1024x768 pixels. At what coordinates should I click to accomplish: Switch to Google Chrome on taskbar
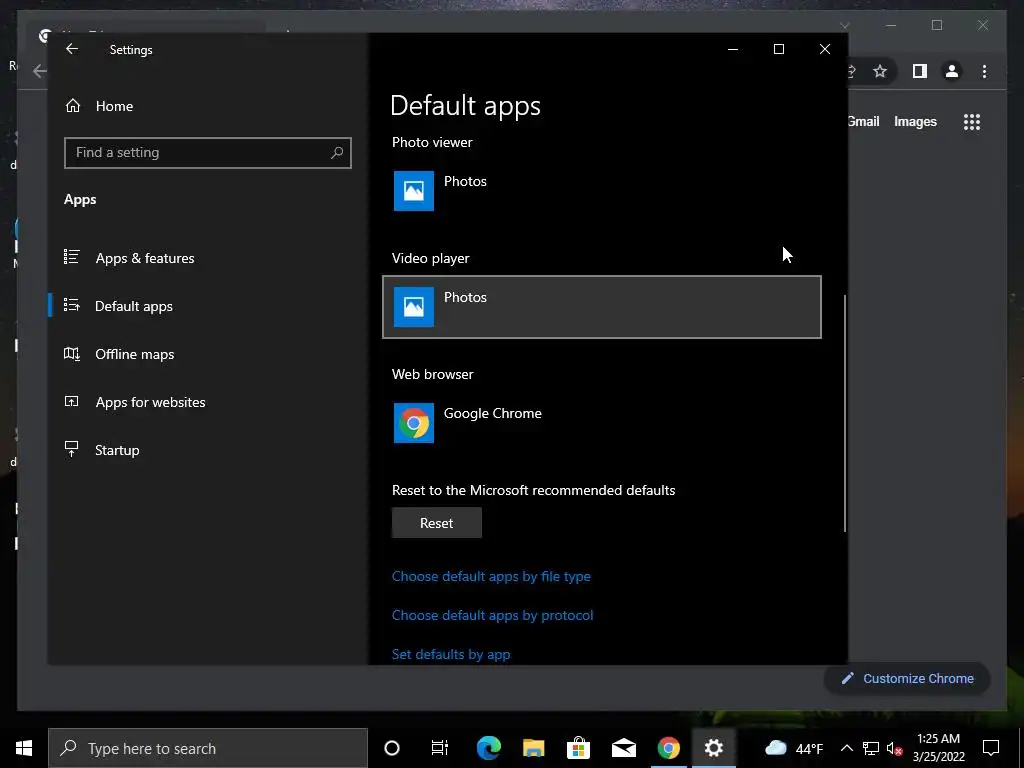(x=668, y=748)
